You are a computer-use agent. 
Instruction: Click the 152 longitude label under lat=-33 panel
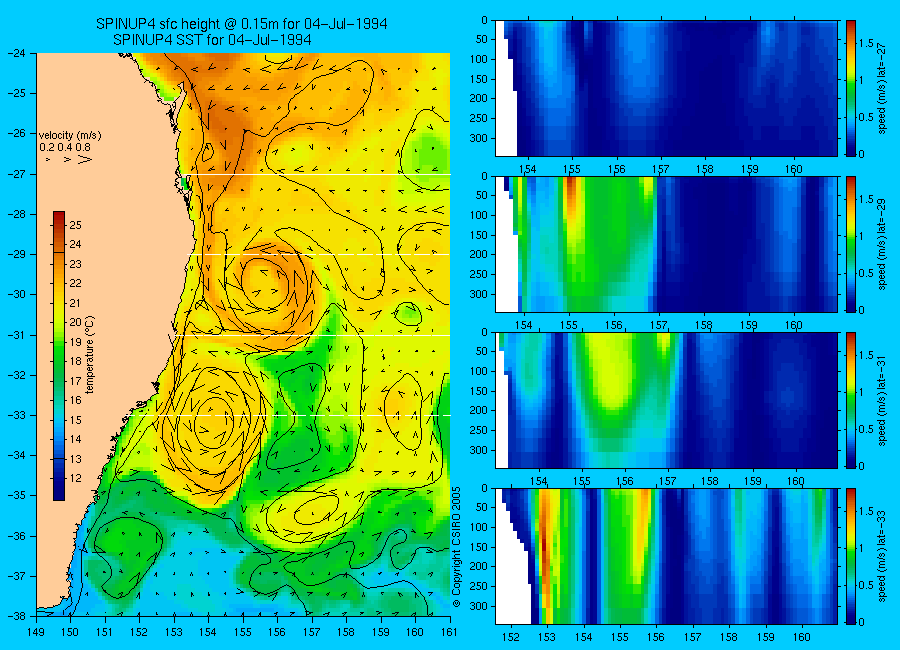(x=510, y=637)
